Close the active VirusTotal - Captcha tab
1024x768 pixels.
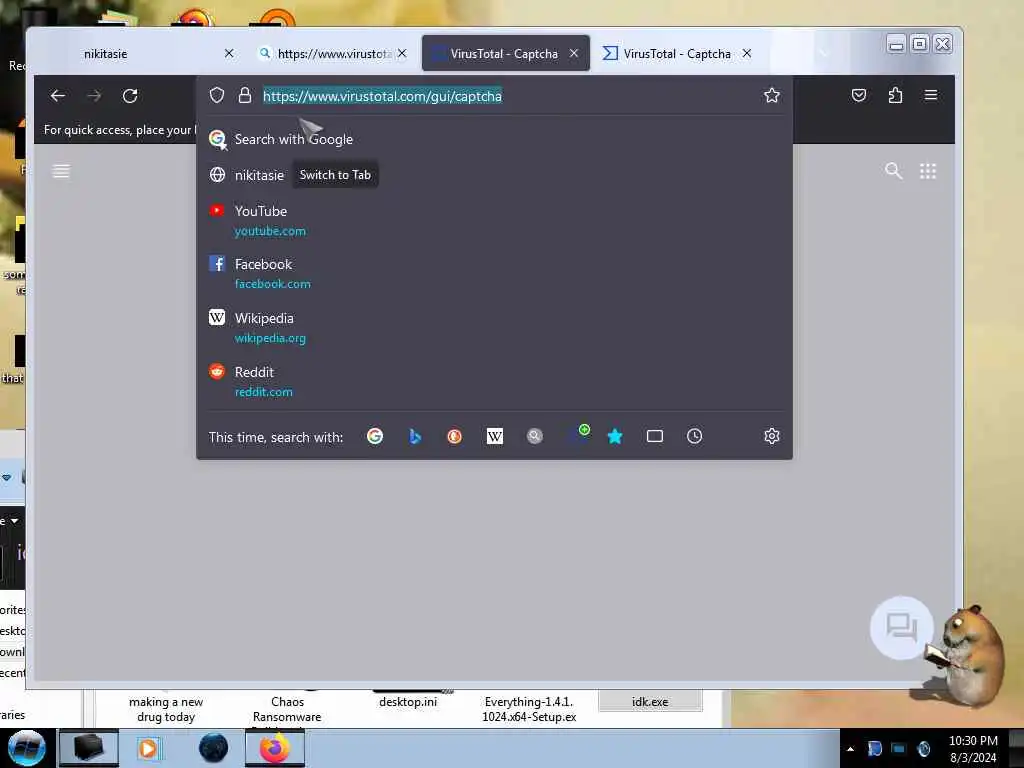coord(573,54)
